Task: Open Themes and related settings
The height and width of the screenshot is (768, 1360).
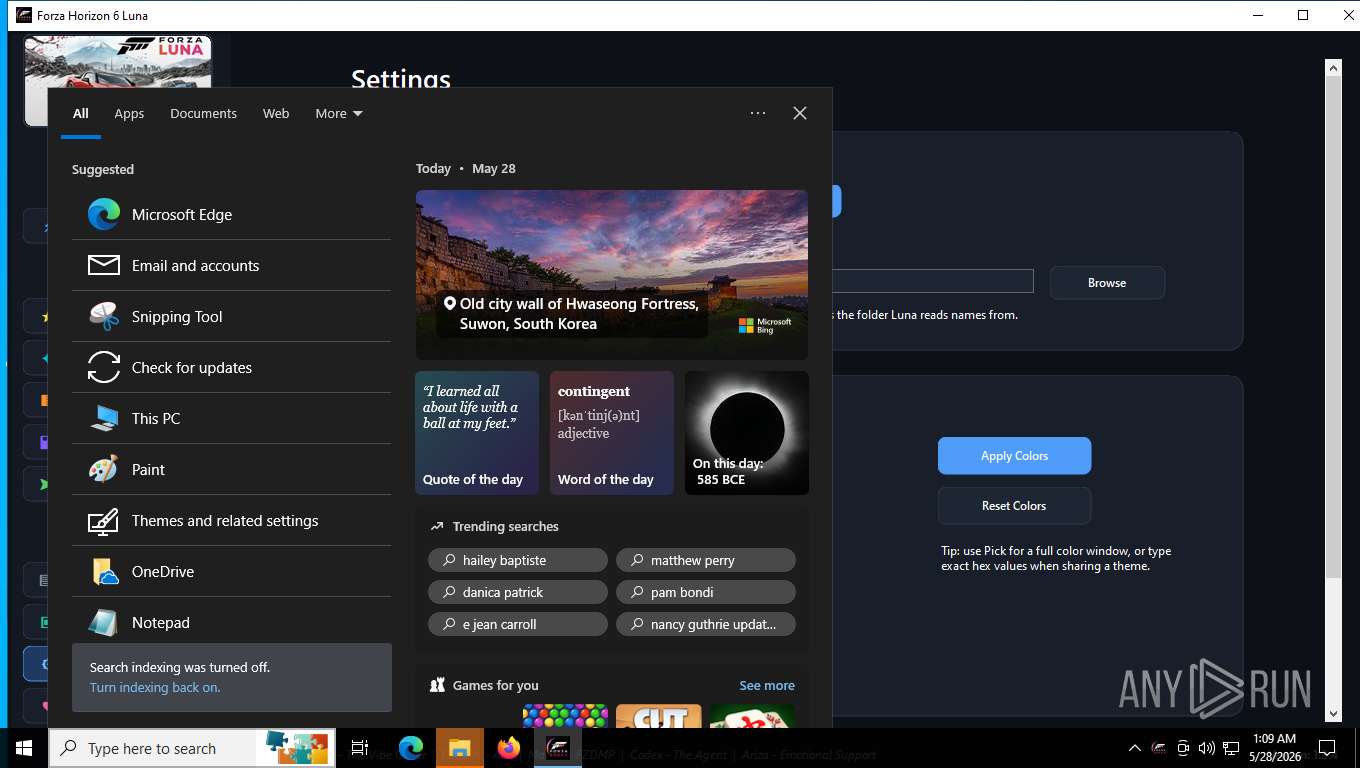Action: [x=231, y=520]
